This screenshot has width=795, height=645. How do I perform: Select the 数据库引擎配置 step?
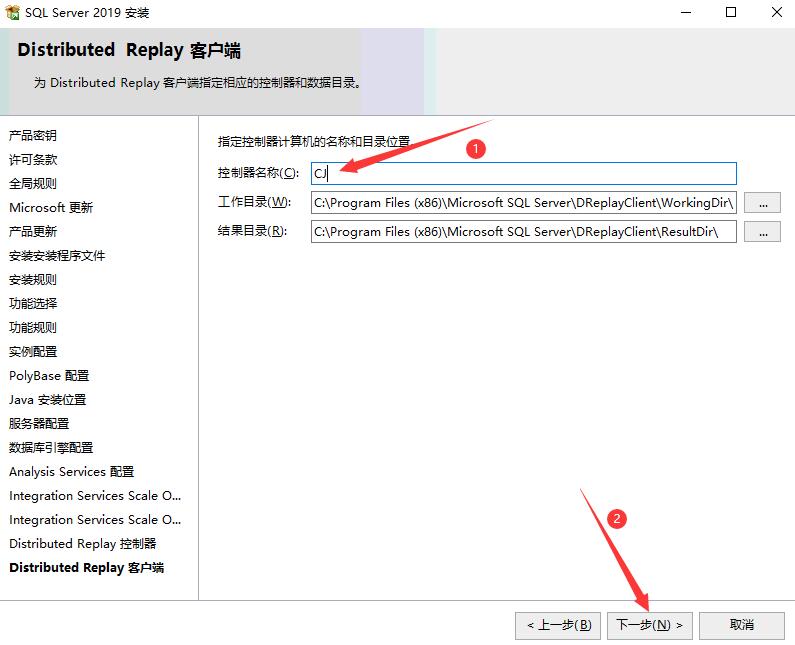[51, 448]
